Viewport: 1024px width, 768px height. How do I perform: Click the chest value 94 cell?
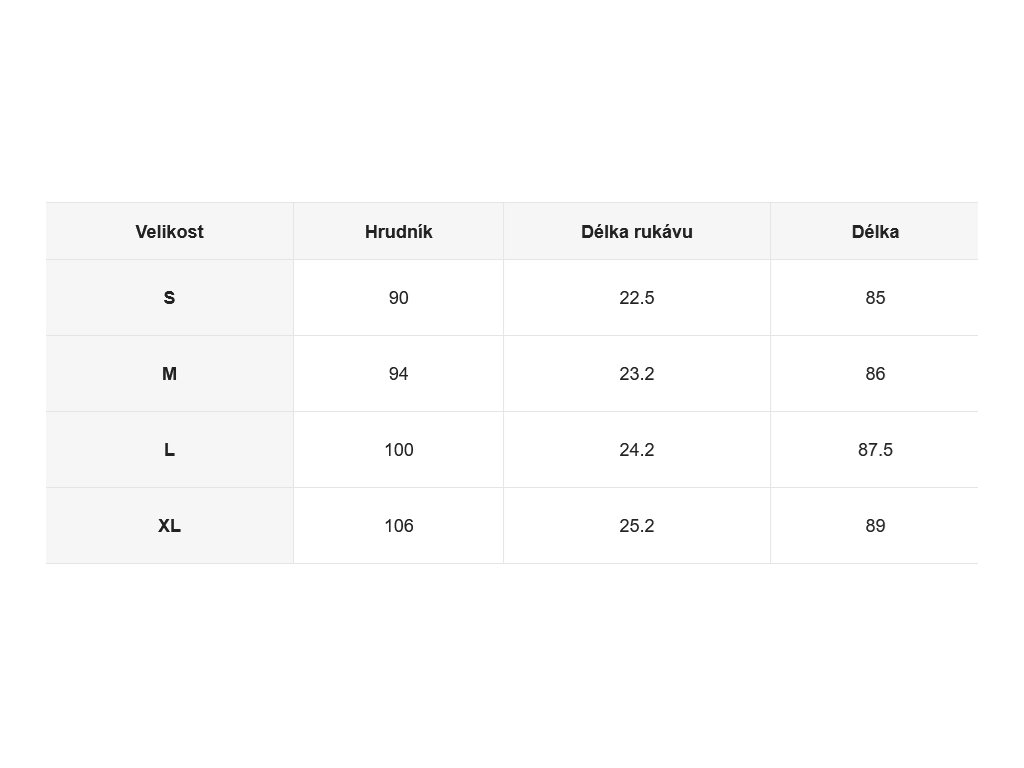coord(398,374)
